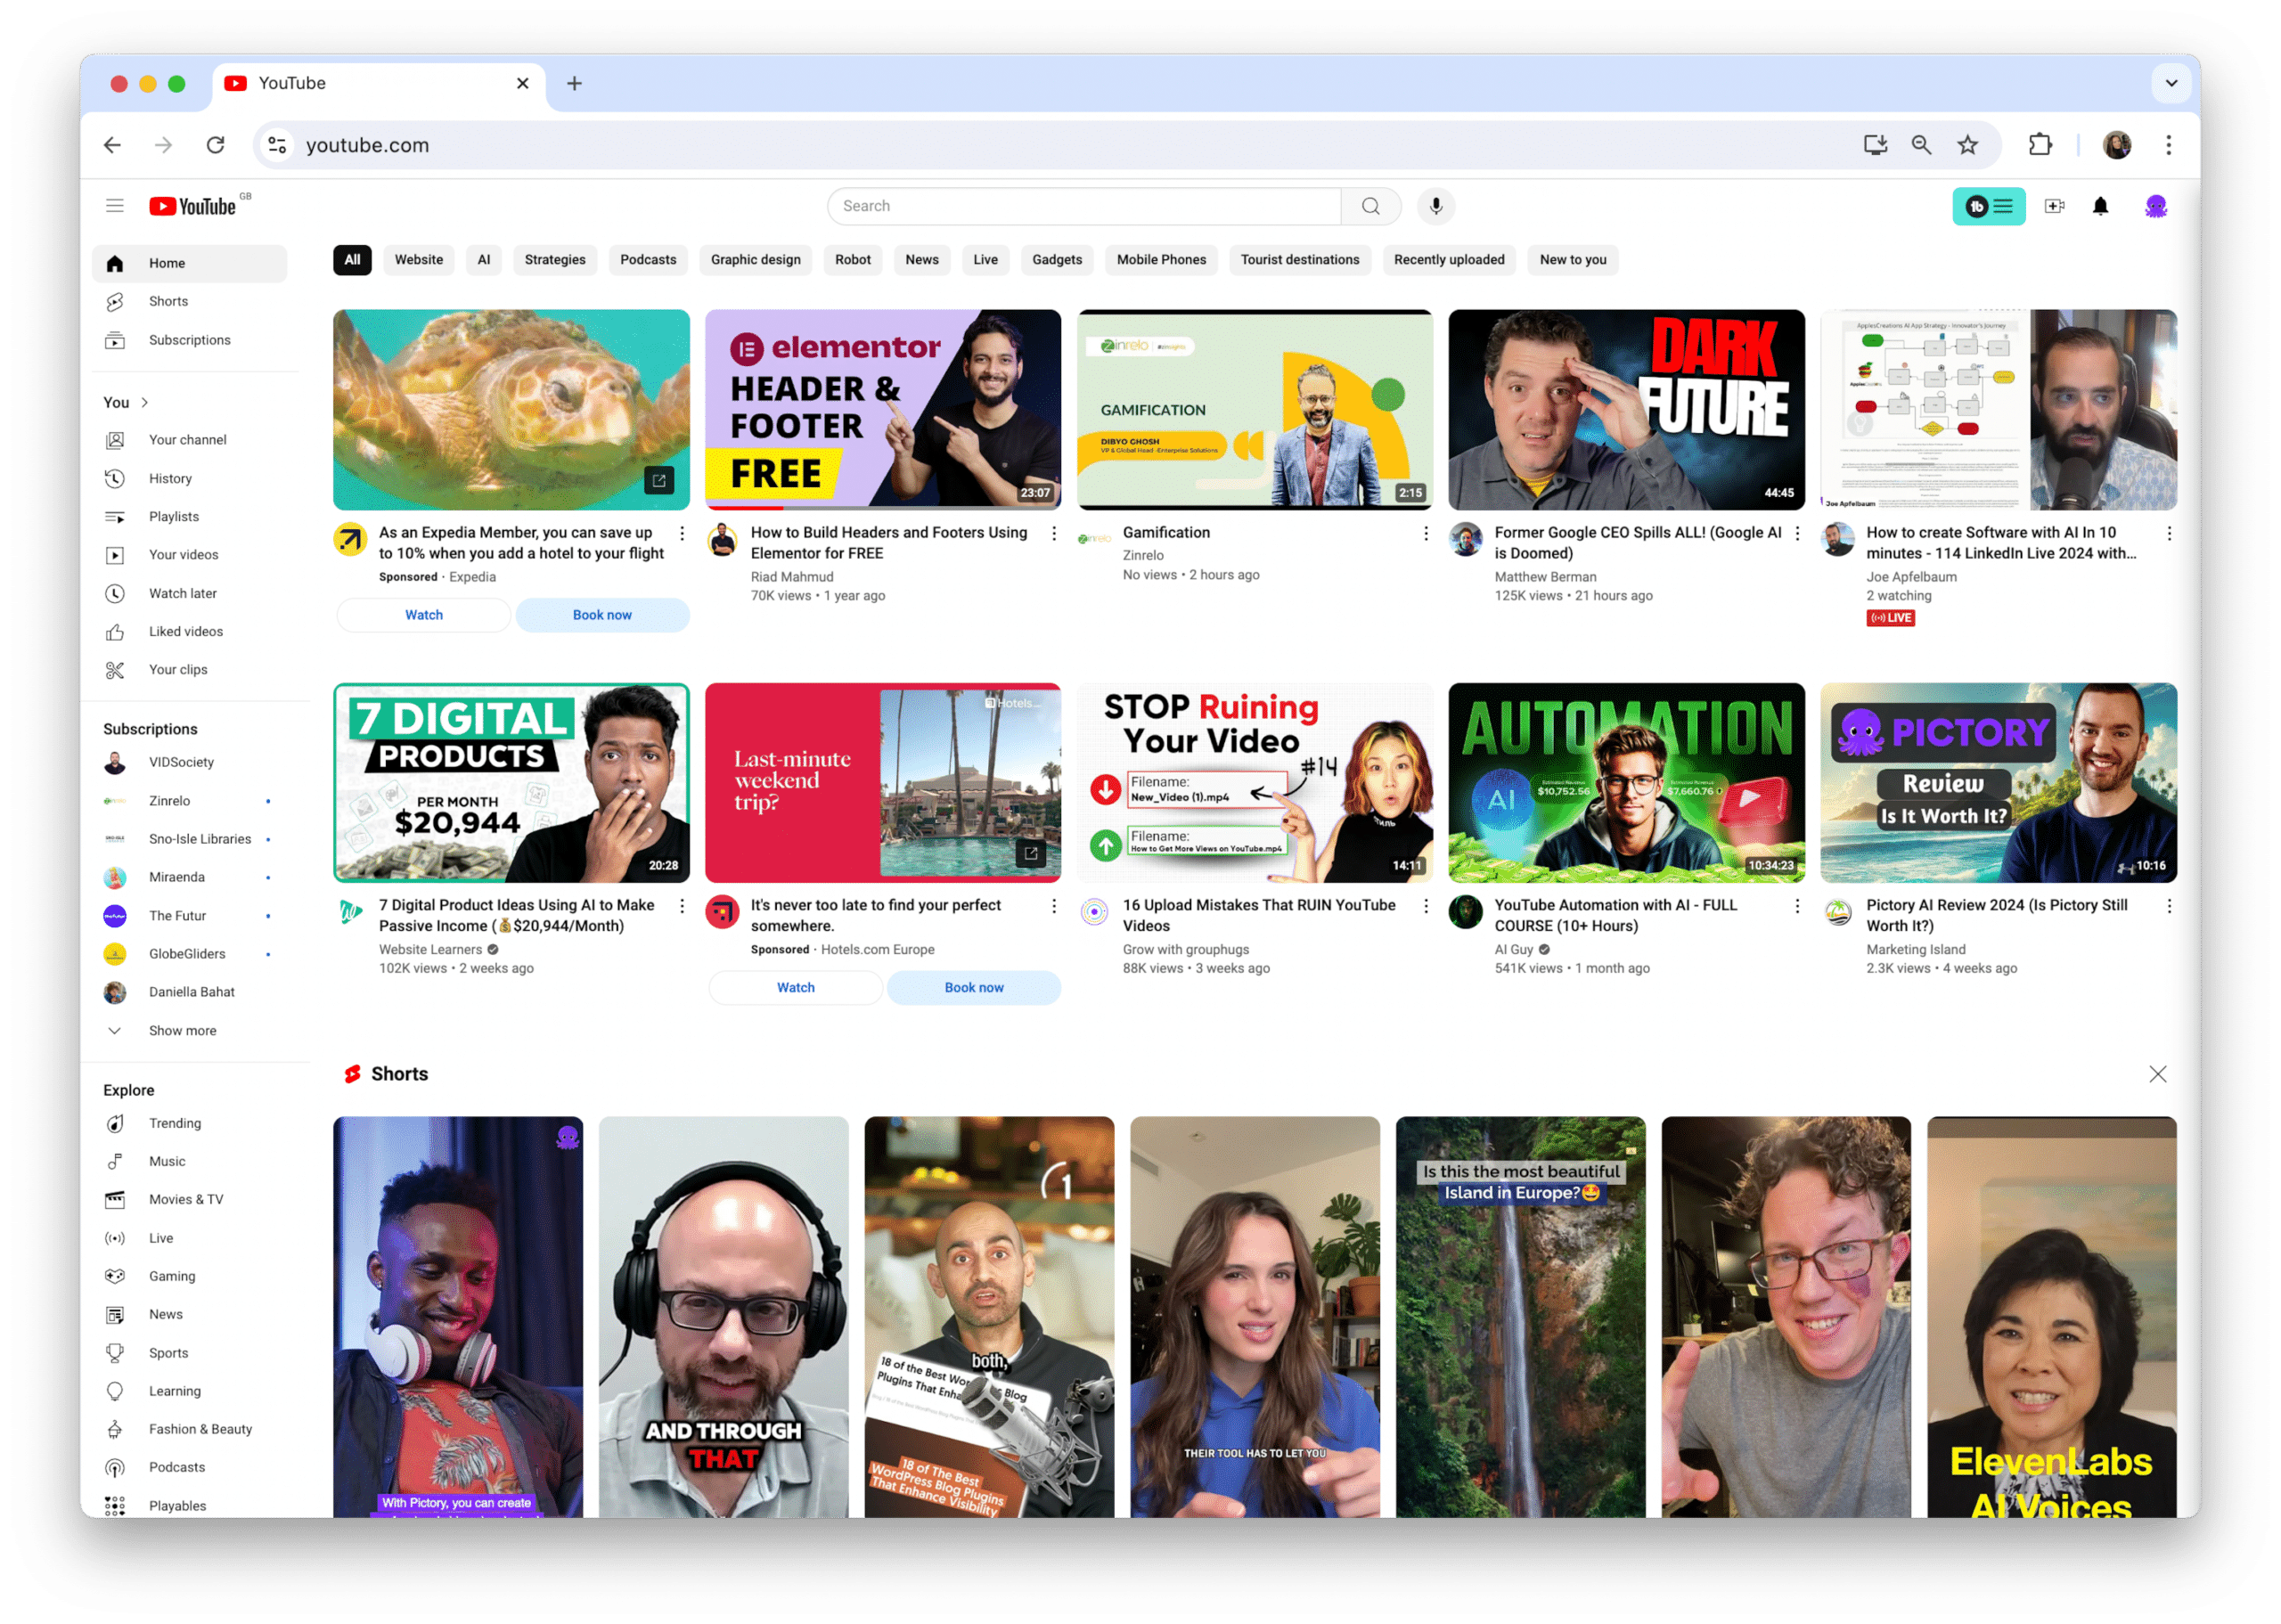Select the Graphic design filter chip
Viewport: 2281px width, 1624px height.
tap(756, 260)
